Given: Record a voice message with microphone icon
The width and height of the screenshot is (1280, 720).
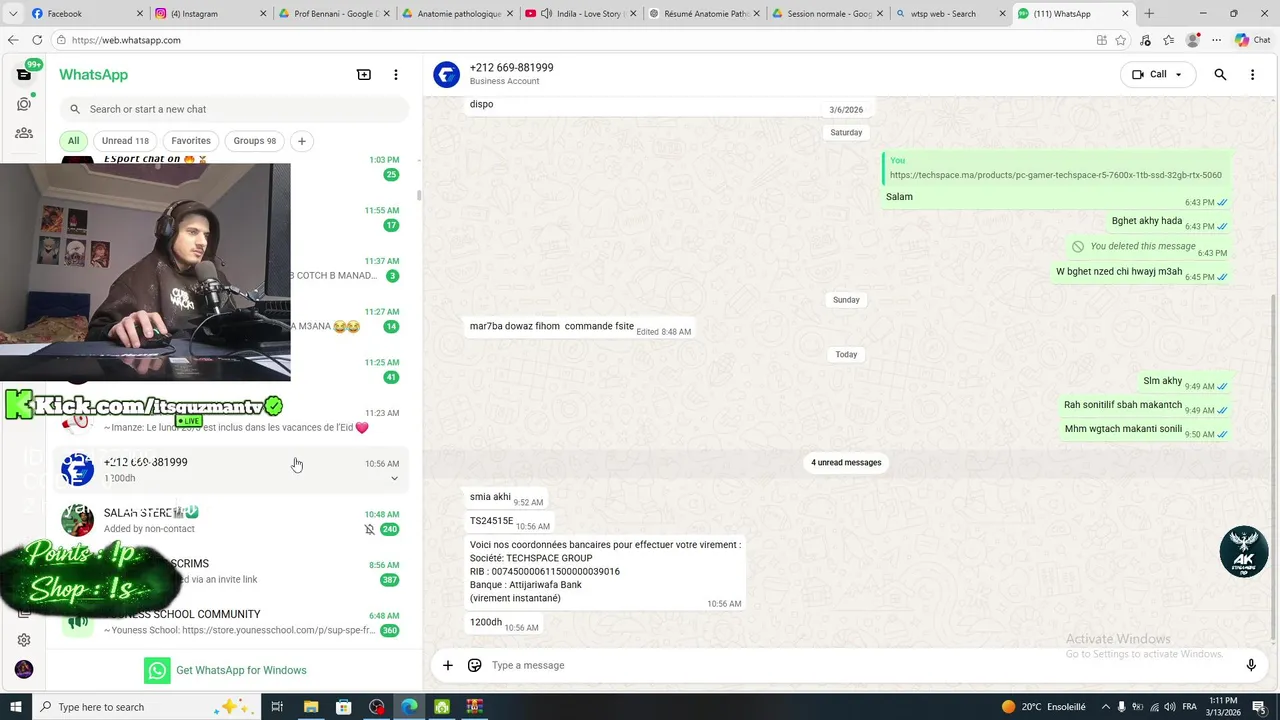Looking at the screenshot, I should coord(1251,665).
